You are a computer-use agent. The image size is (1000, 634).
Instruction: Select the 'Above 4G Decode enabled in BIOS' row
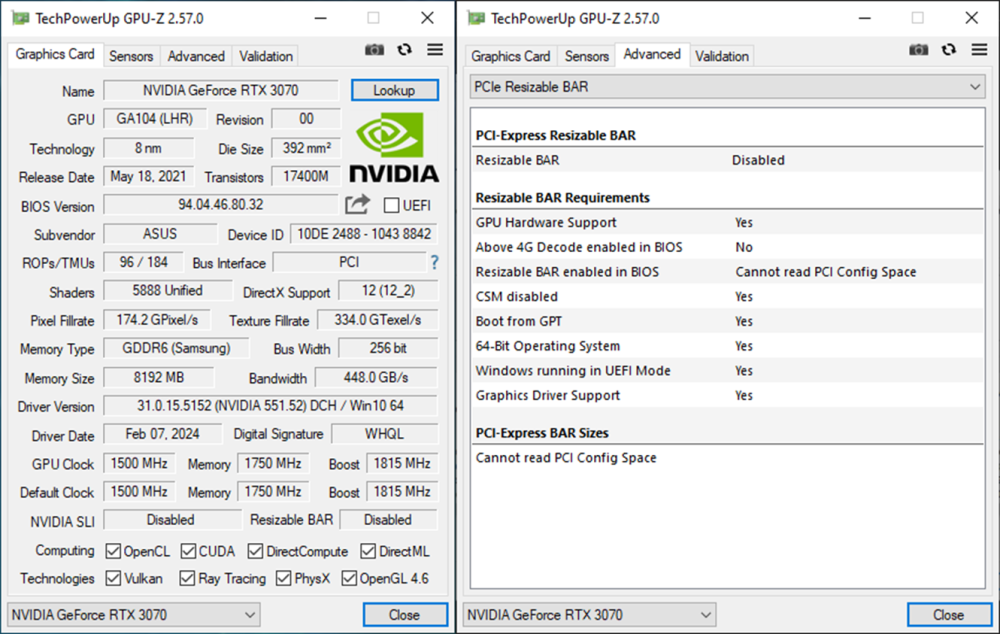point(728,247)
